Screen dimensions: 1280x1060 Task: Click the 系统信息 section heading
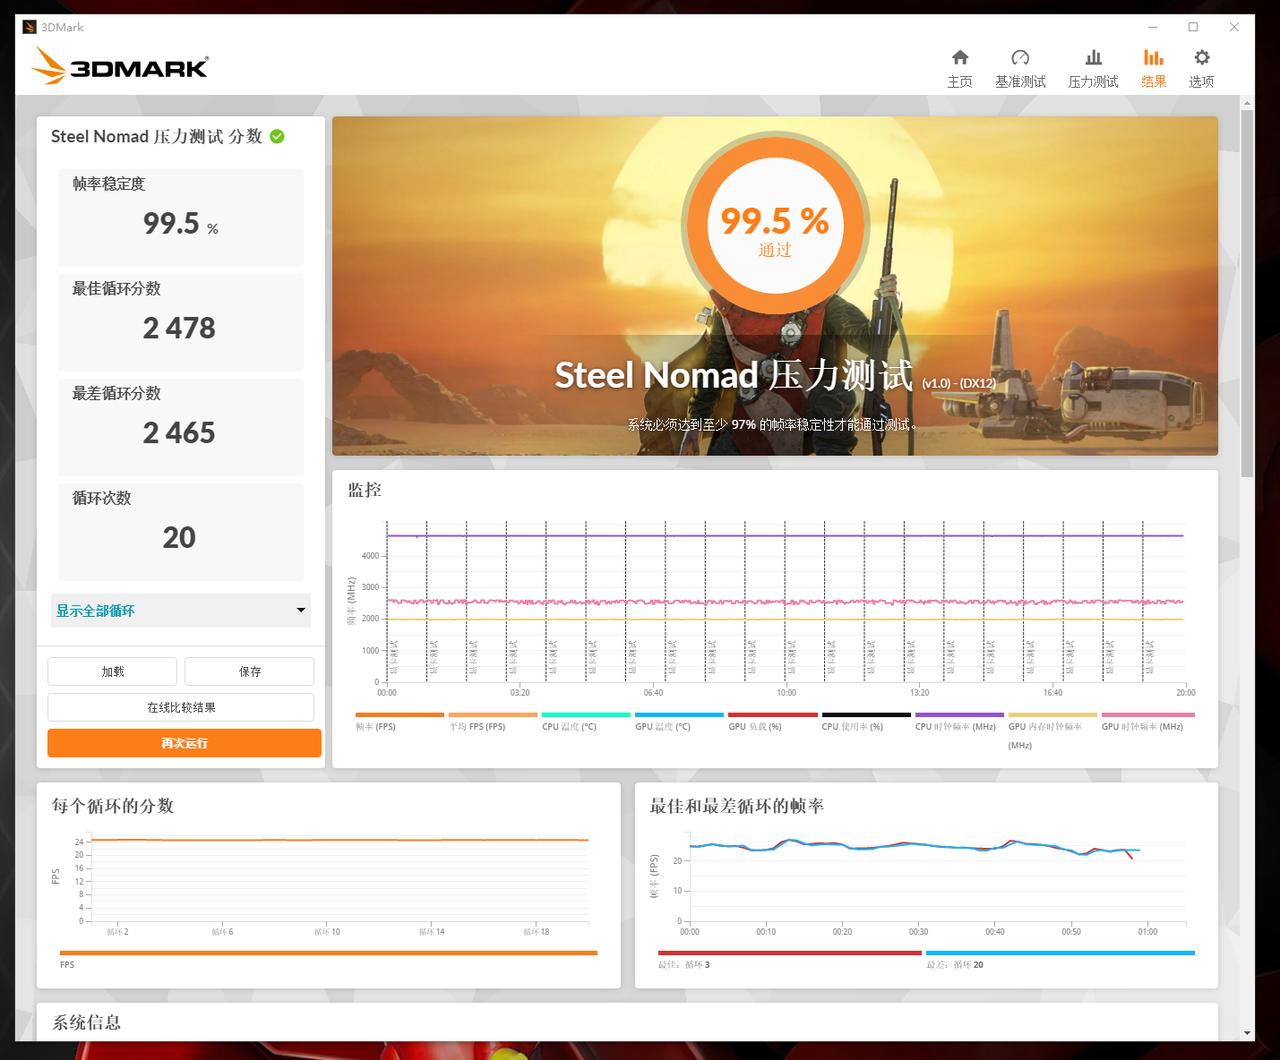(87, 1022)
